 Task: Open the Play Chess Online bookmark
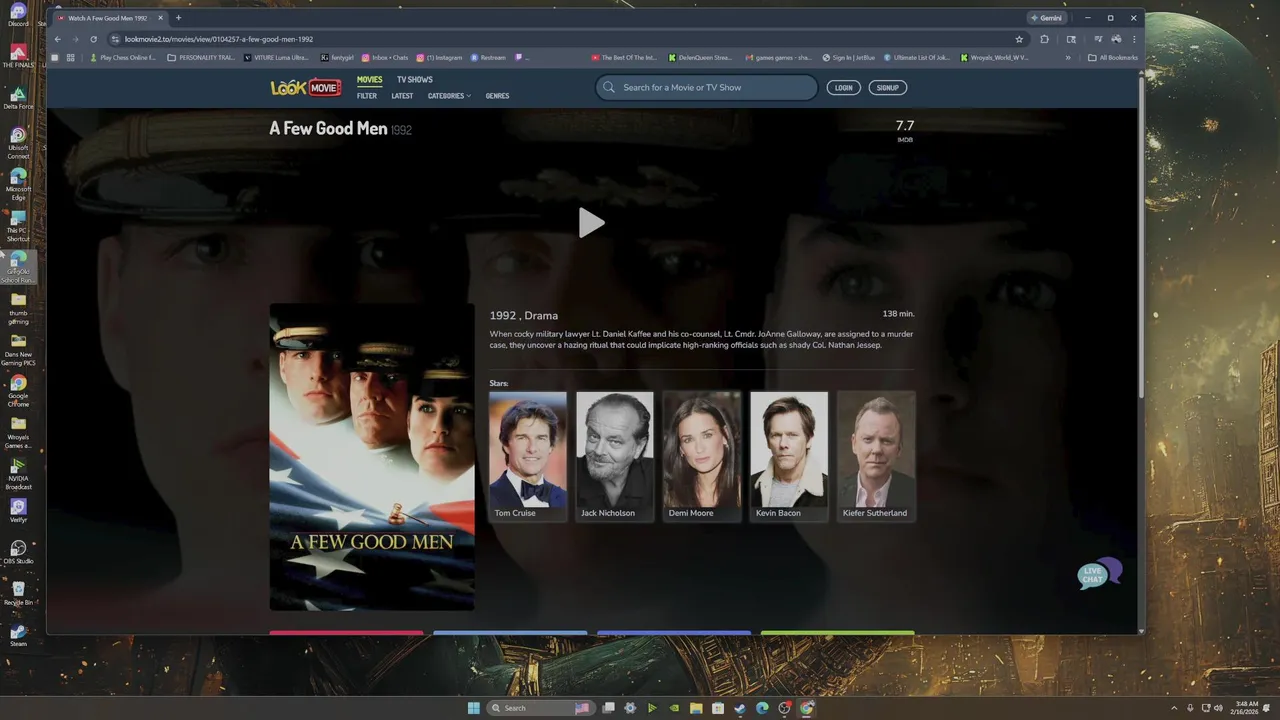pyautogui.click(x=123, y=58)
